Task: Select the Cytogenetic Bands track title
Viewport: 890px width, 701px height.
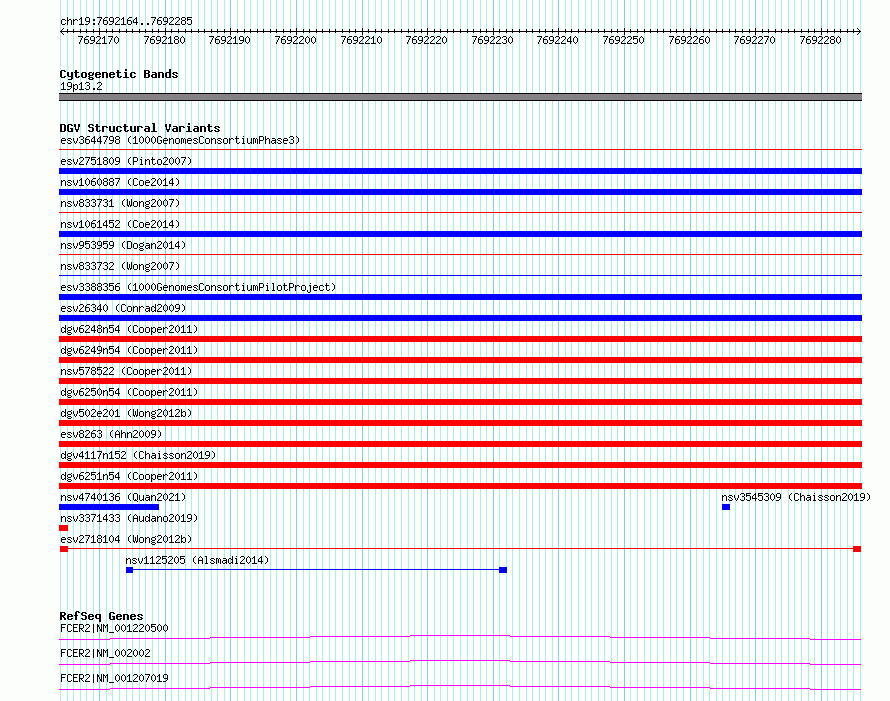Action: coord(119,74)
